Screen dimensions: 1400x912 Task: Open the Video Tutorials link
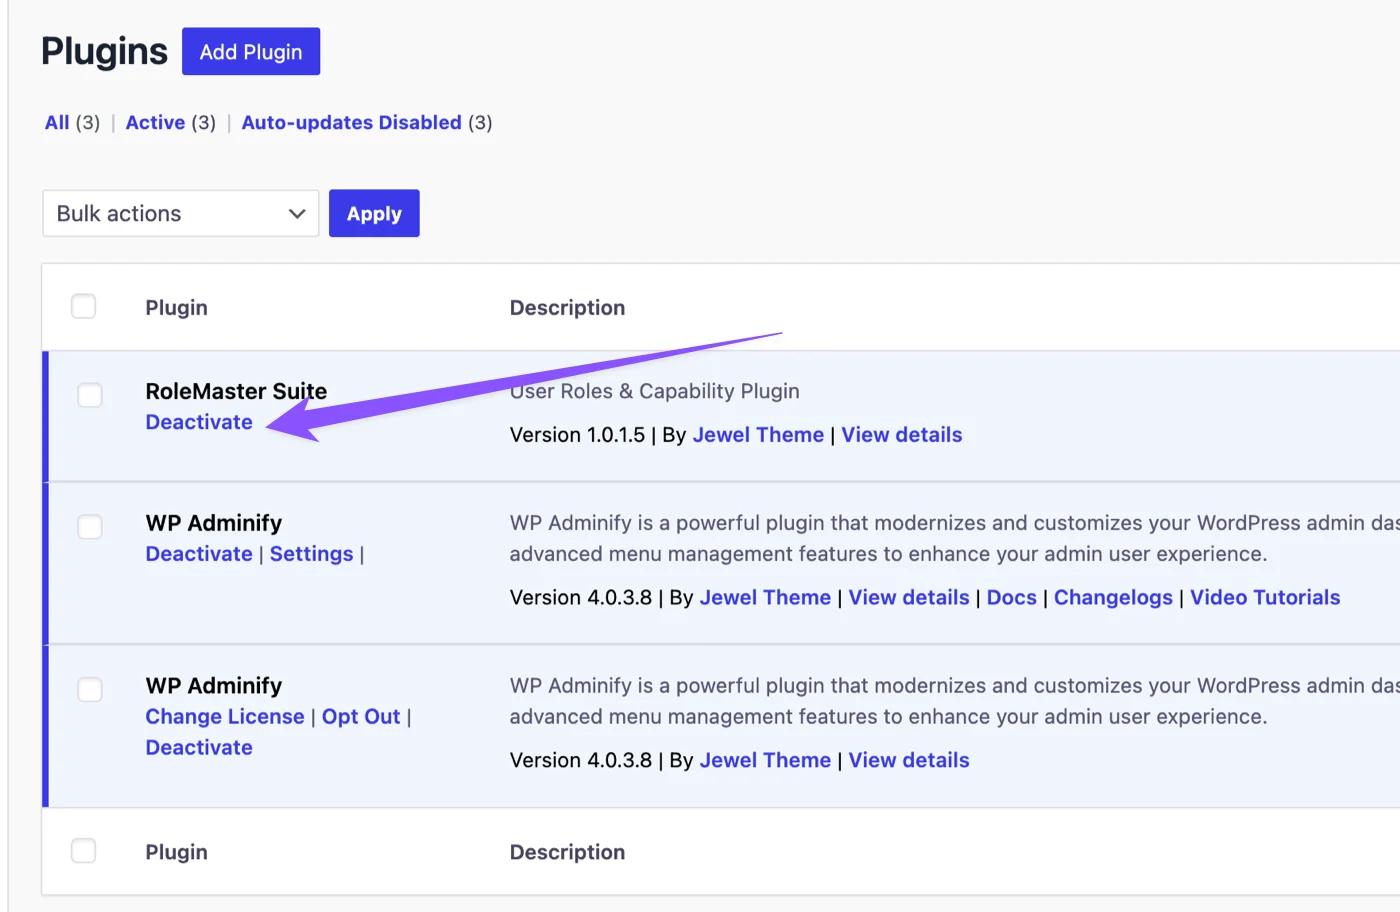1265,598
